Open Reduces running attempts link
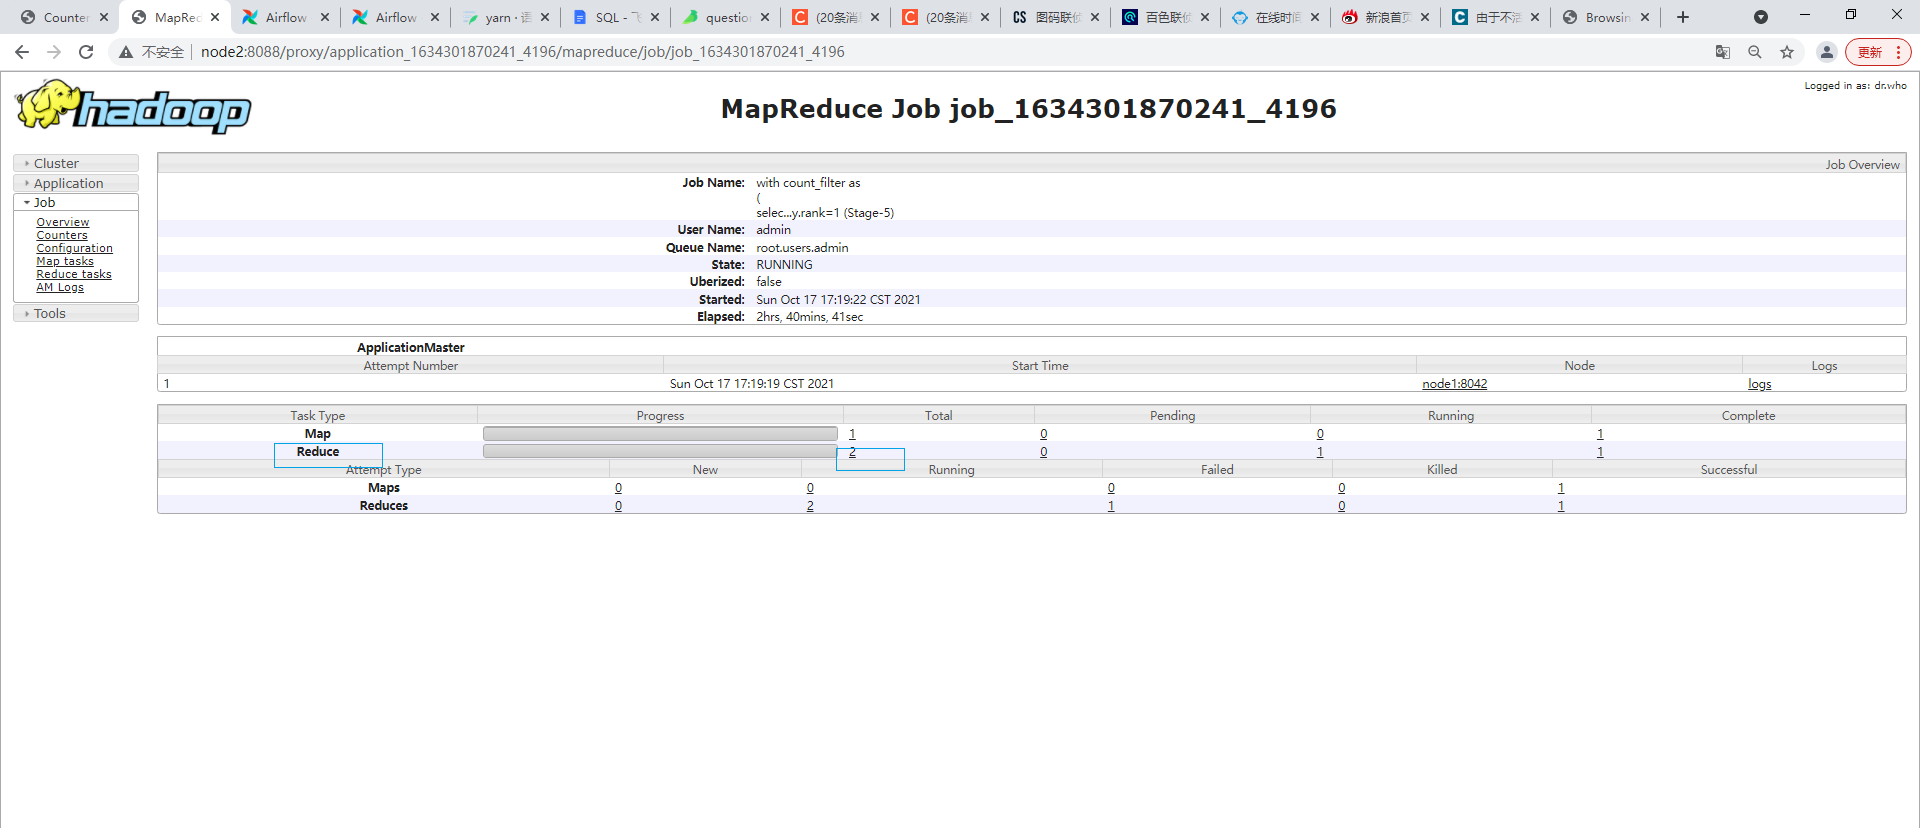1920x828 pixels. (810, 506)
